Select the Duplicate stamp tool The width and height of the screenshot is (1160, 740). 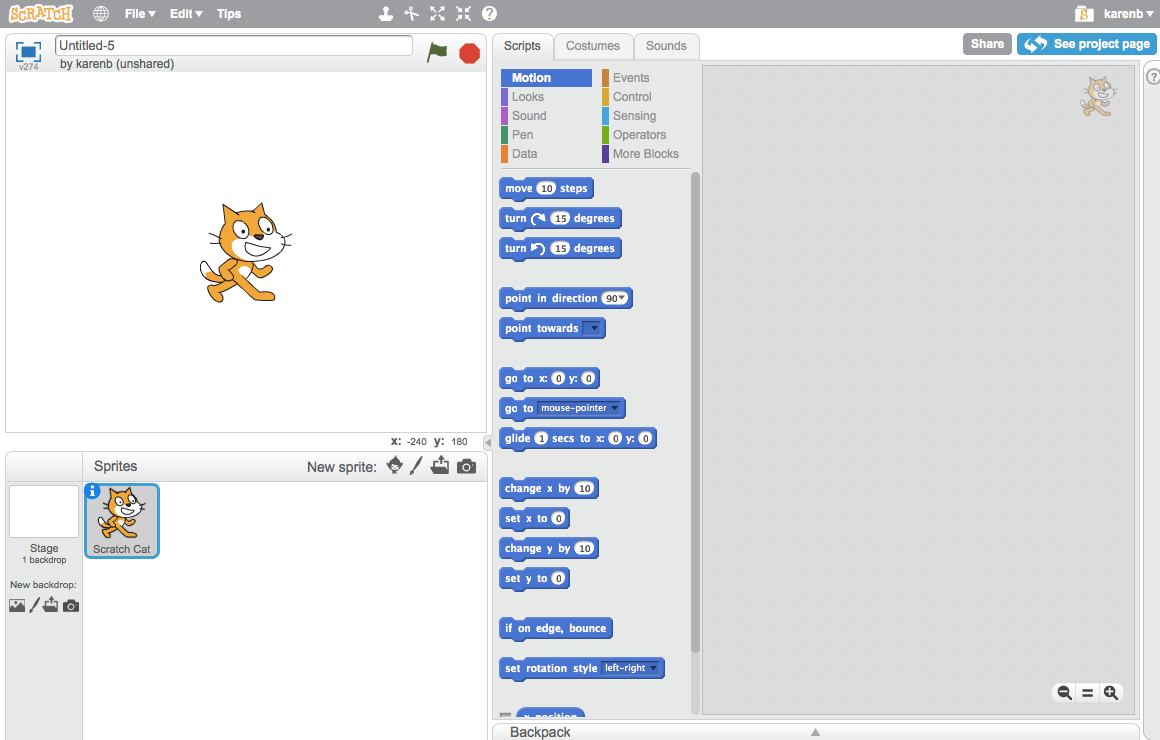click(385, 13)
